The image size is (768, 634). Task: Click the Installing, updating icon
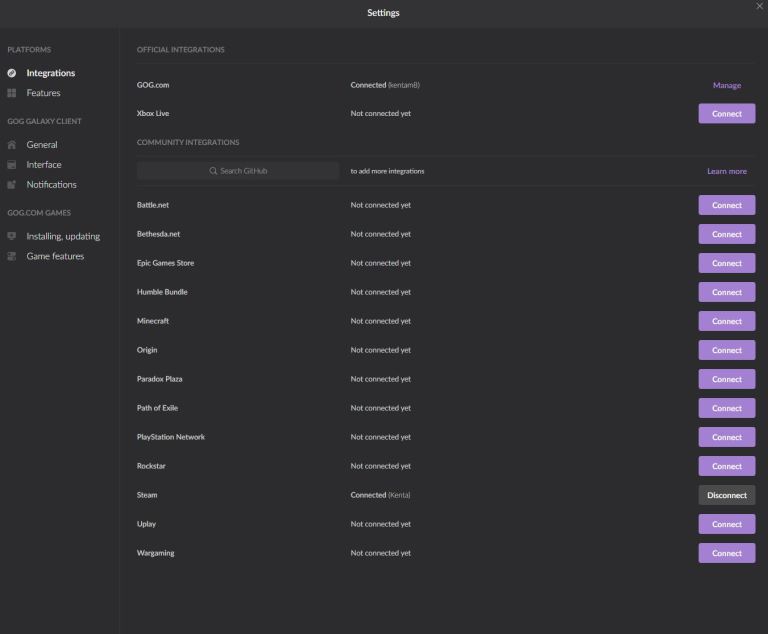tap(12, 236)
